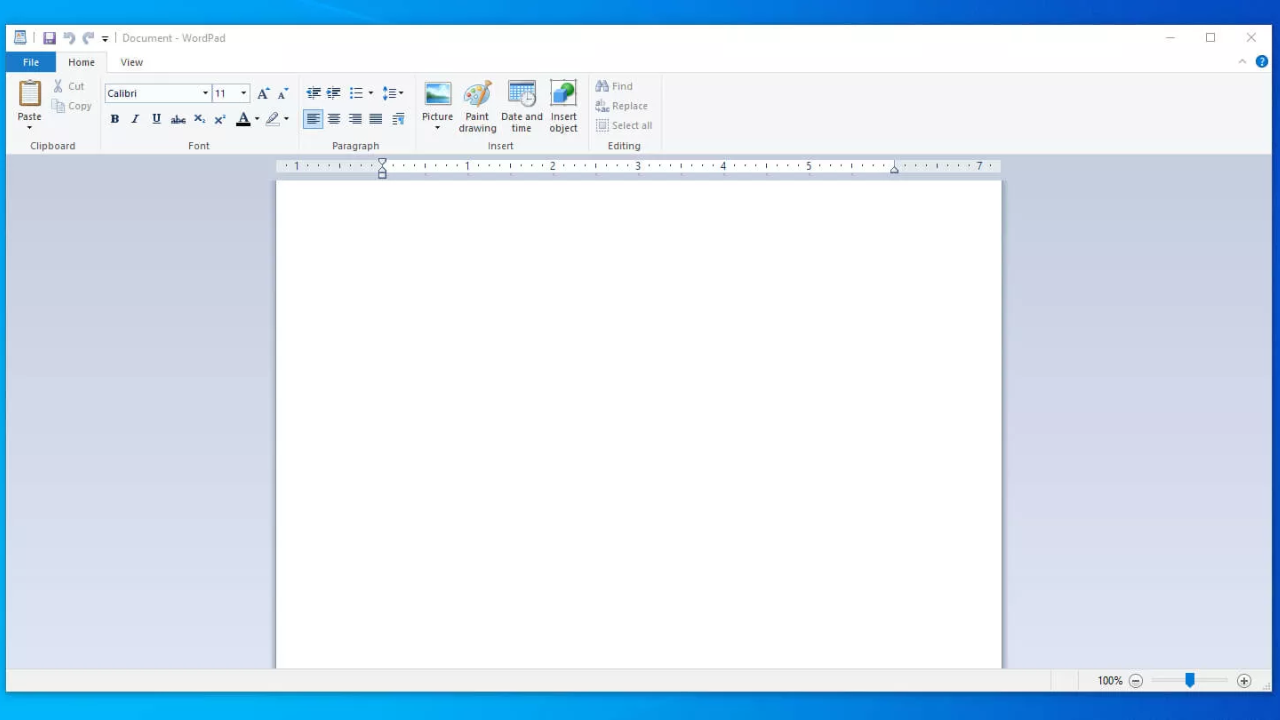The image size is (1280, 720).
Task: Click the Undo arrow in title bar
Action: click(x=69, y=38)
